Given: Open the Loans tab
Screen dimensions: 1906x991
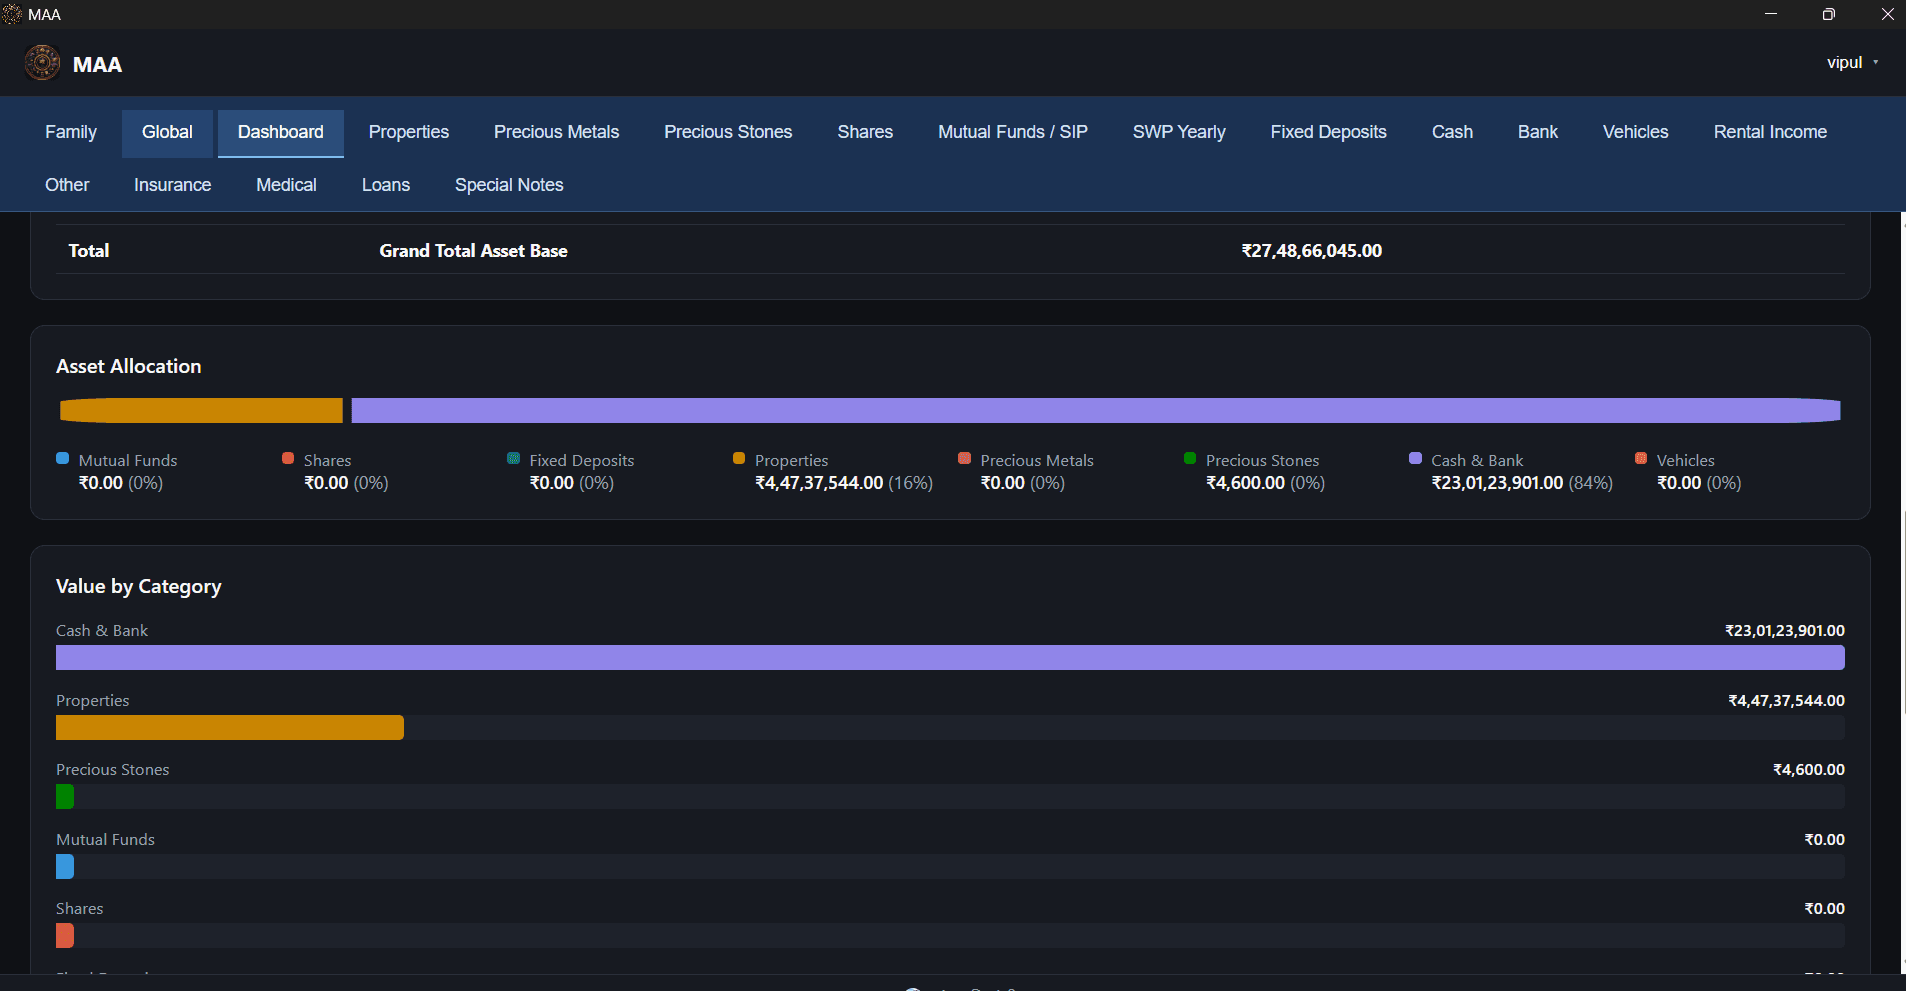Looking at the screenshot, I should (386, 185).
